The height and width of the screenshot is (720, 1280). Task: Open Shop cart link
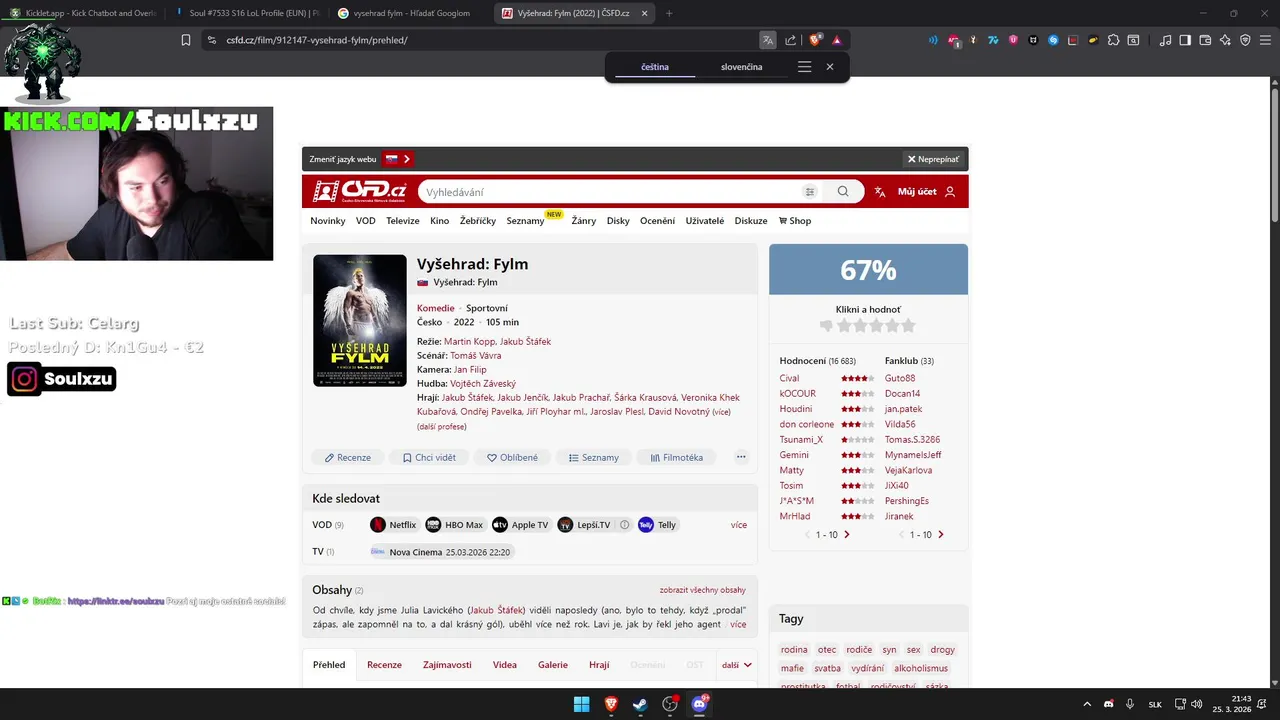click(795, 221)
